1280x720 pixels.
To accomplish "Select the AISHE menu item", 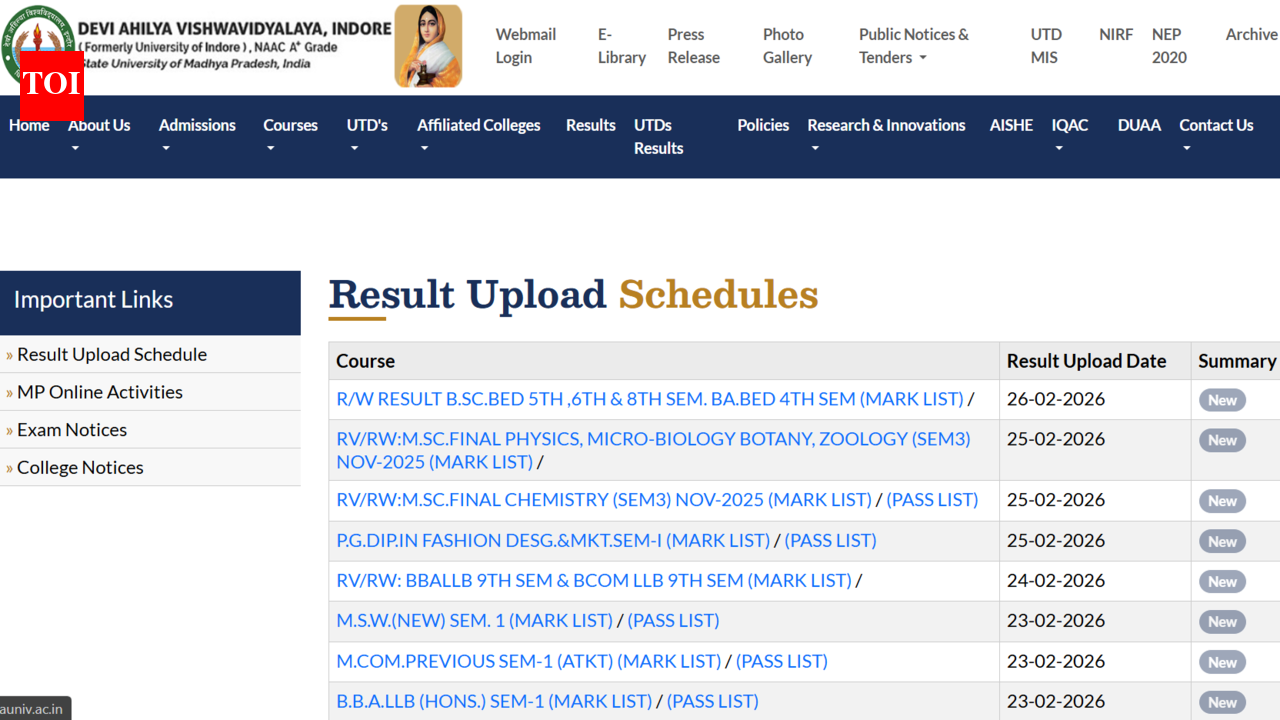I will coord(1011,125).
